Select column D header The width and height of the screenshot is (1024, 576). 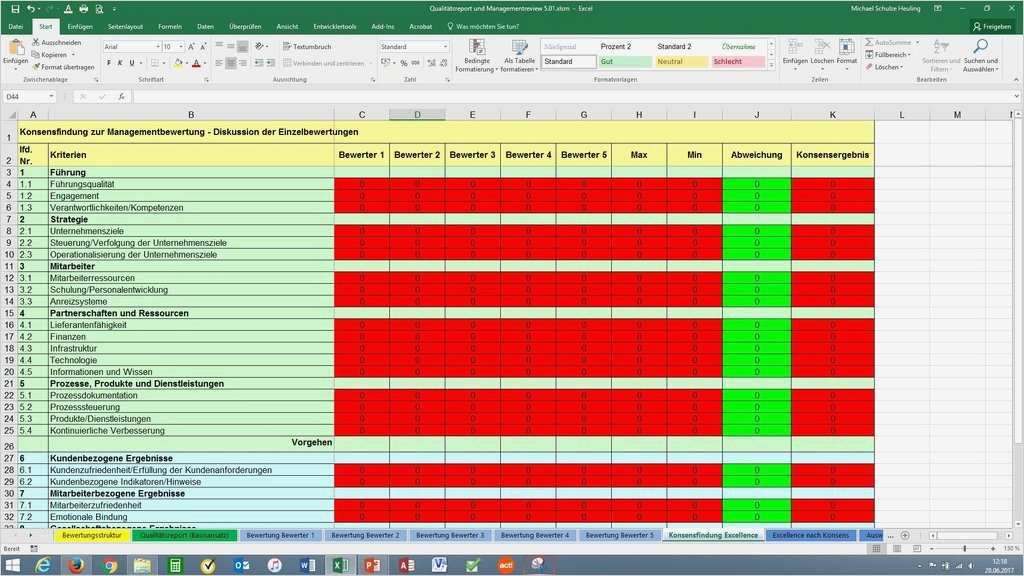417,115
